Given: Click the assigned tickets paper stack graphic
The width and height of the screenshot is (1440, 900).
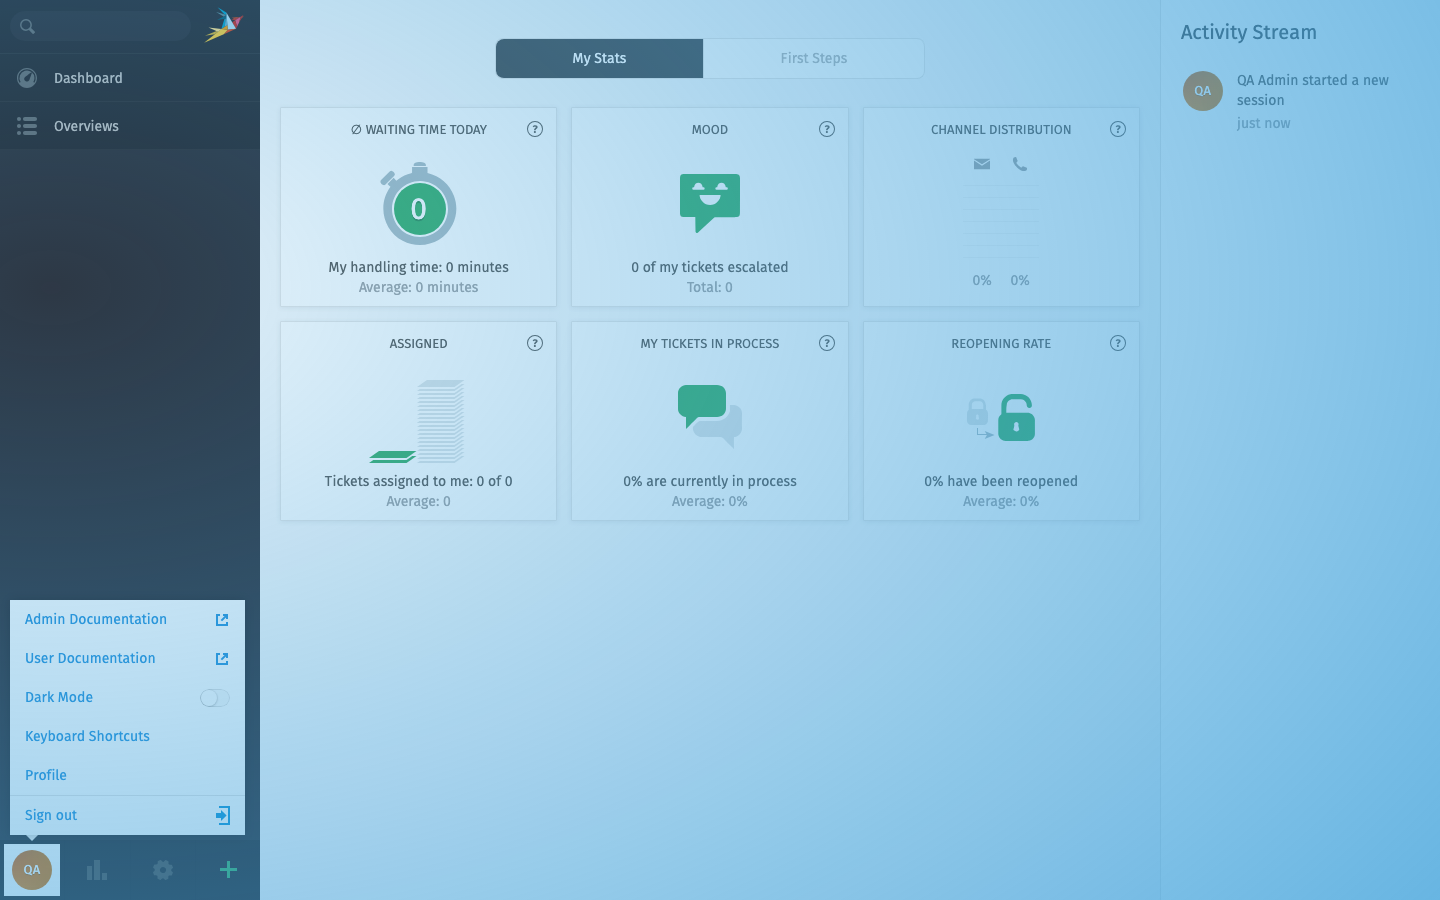Looking at the screenshot, I should pyautogui.click(x=419, y=421).
